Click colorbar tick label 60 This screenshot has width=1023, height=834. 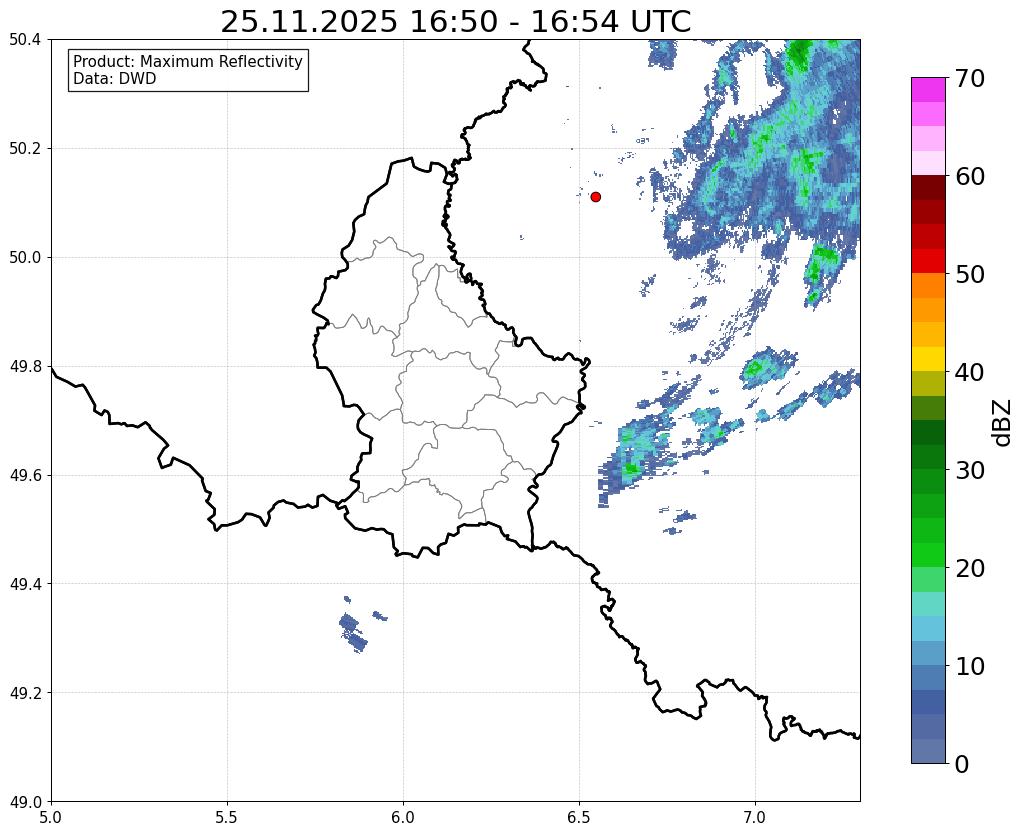[970, 176]
